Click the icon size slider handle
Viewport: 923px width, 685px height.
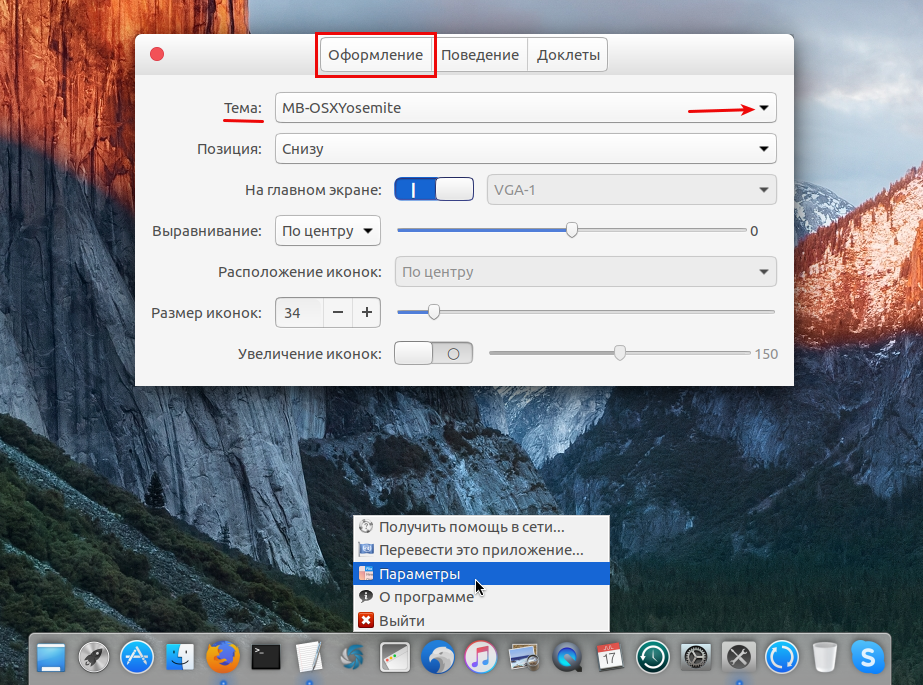coord(434,312)
